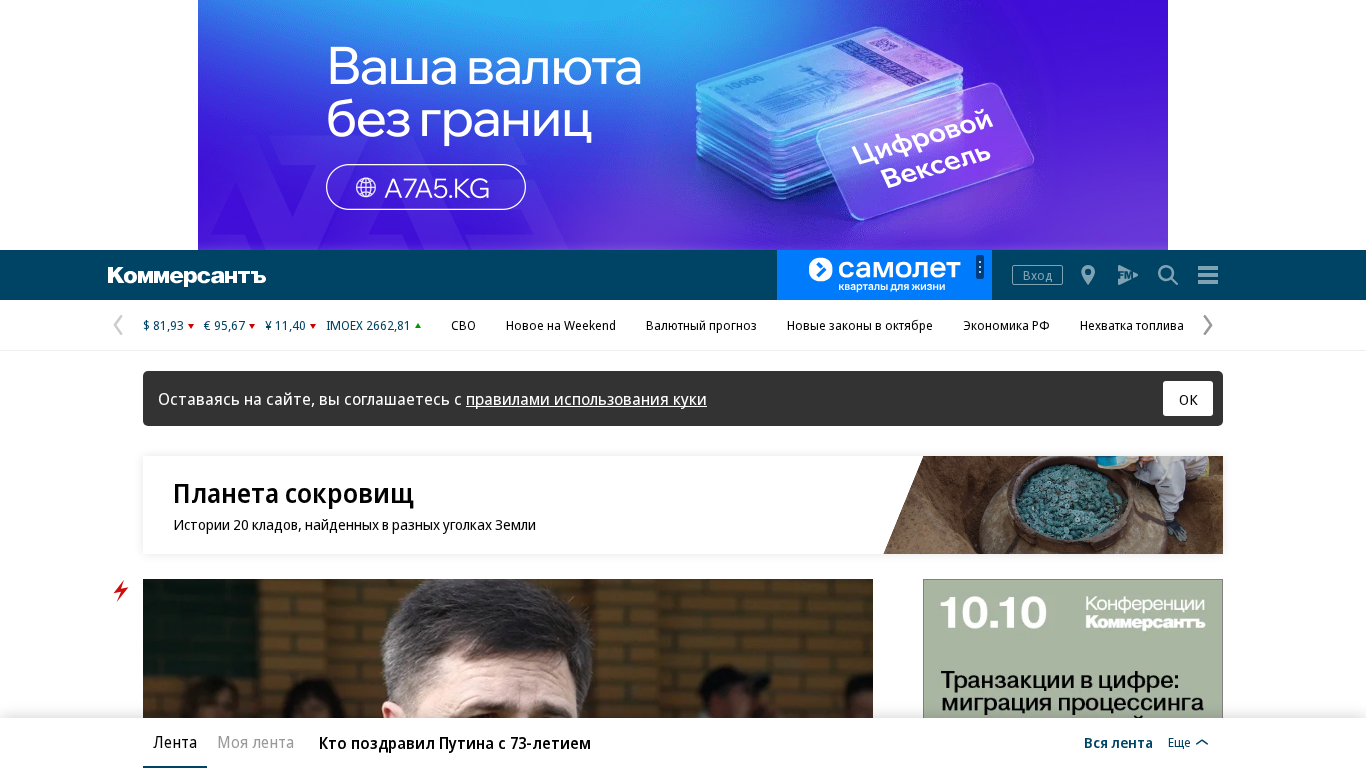The height and width of the screenshot is (768, 1366).
Task: Open the Вся лента link
Action: tap(1118, 743)
